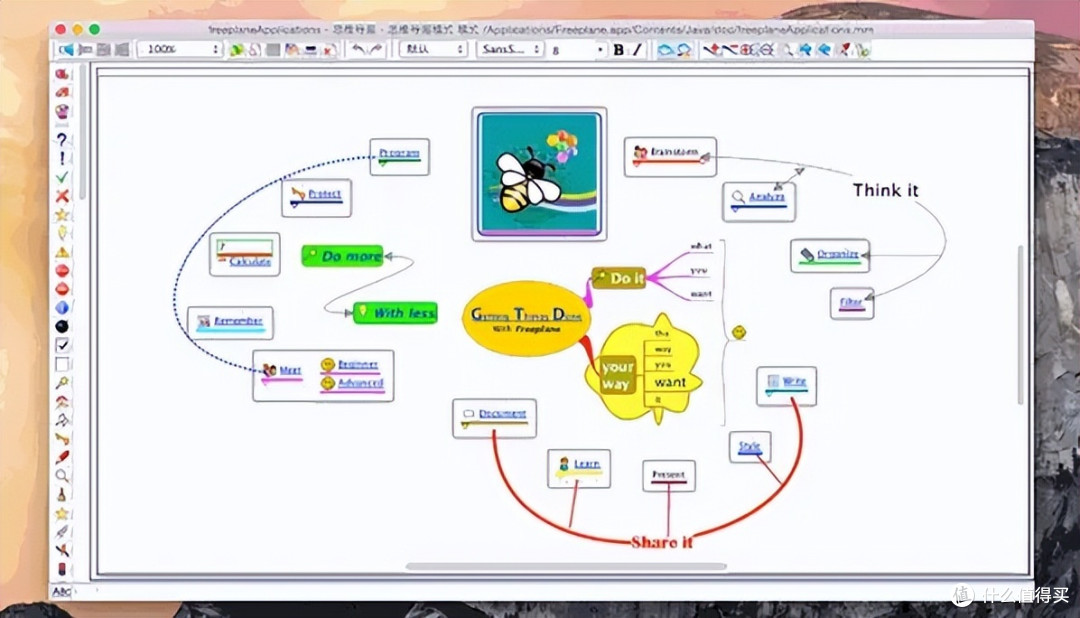The width and height of the screenshot is (1080, 618).
Task: Pick the red pencil icon in sidebar
Action: click(x=62, y=457)
